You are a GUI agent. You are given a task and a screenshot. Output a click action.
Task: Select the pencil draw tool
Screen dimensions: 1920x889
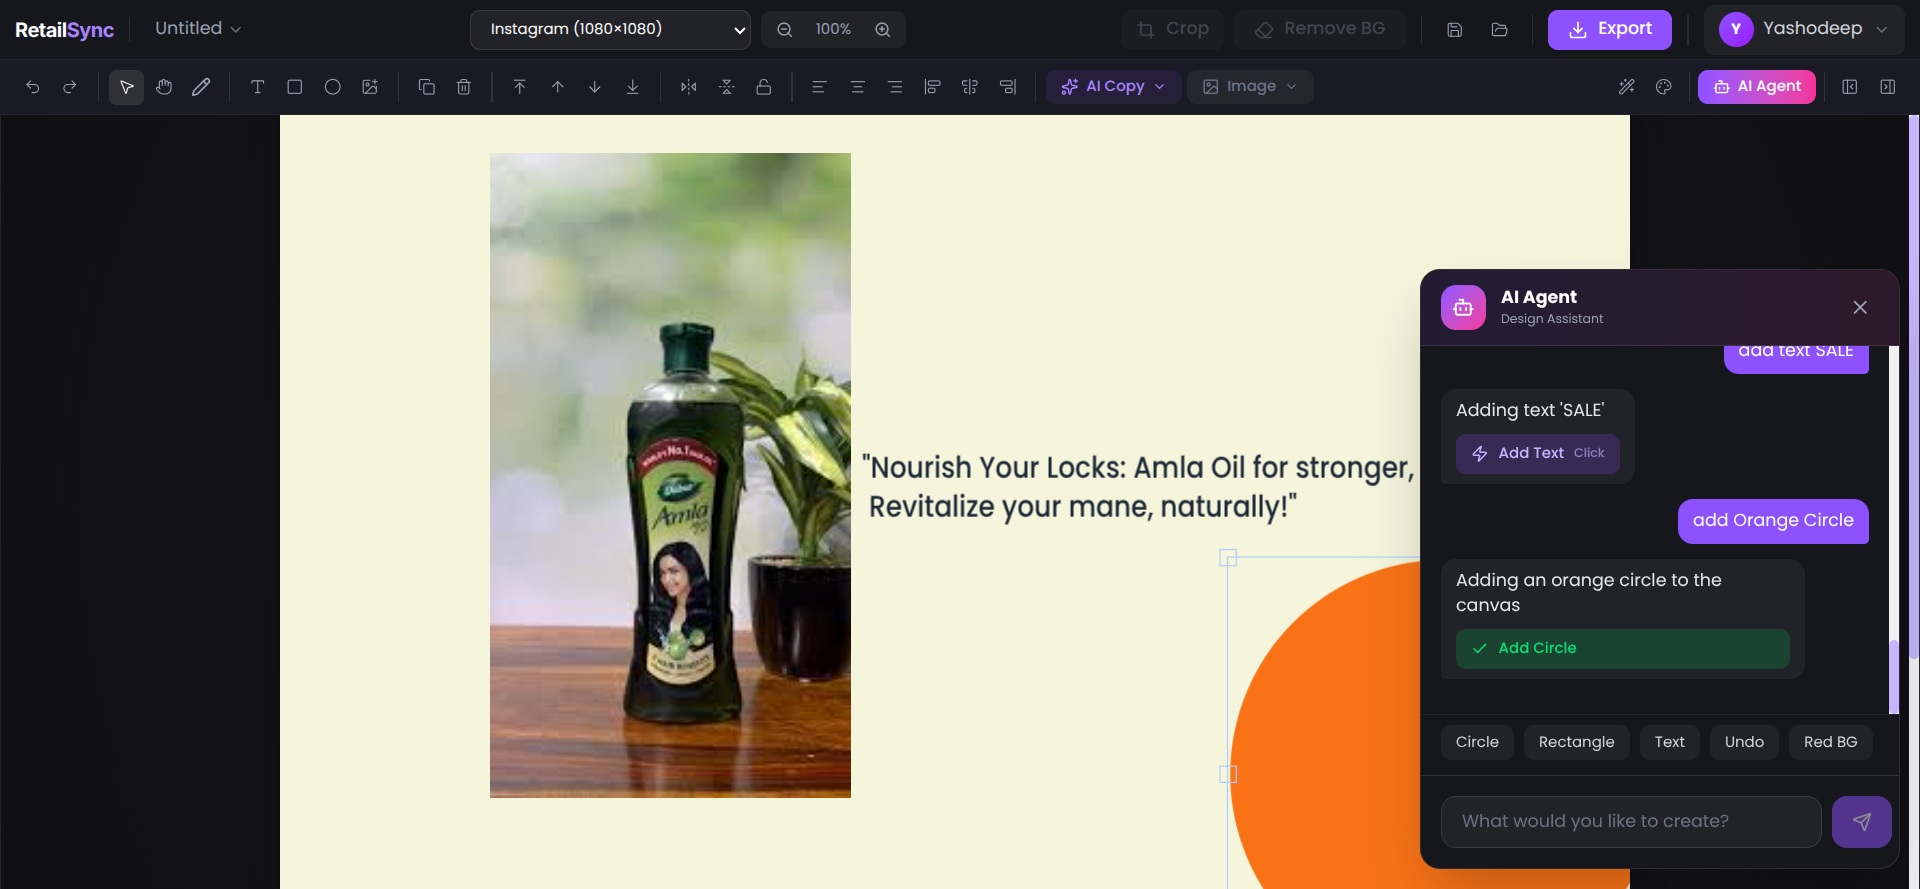pyautogui.click(x=201, y=87)
